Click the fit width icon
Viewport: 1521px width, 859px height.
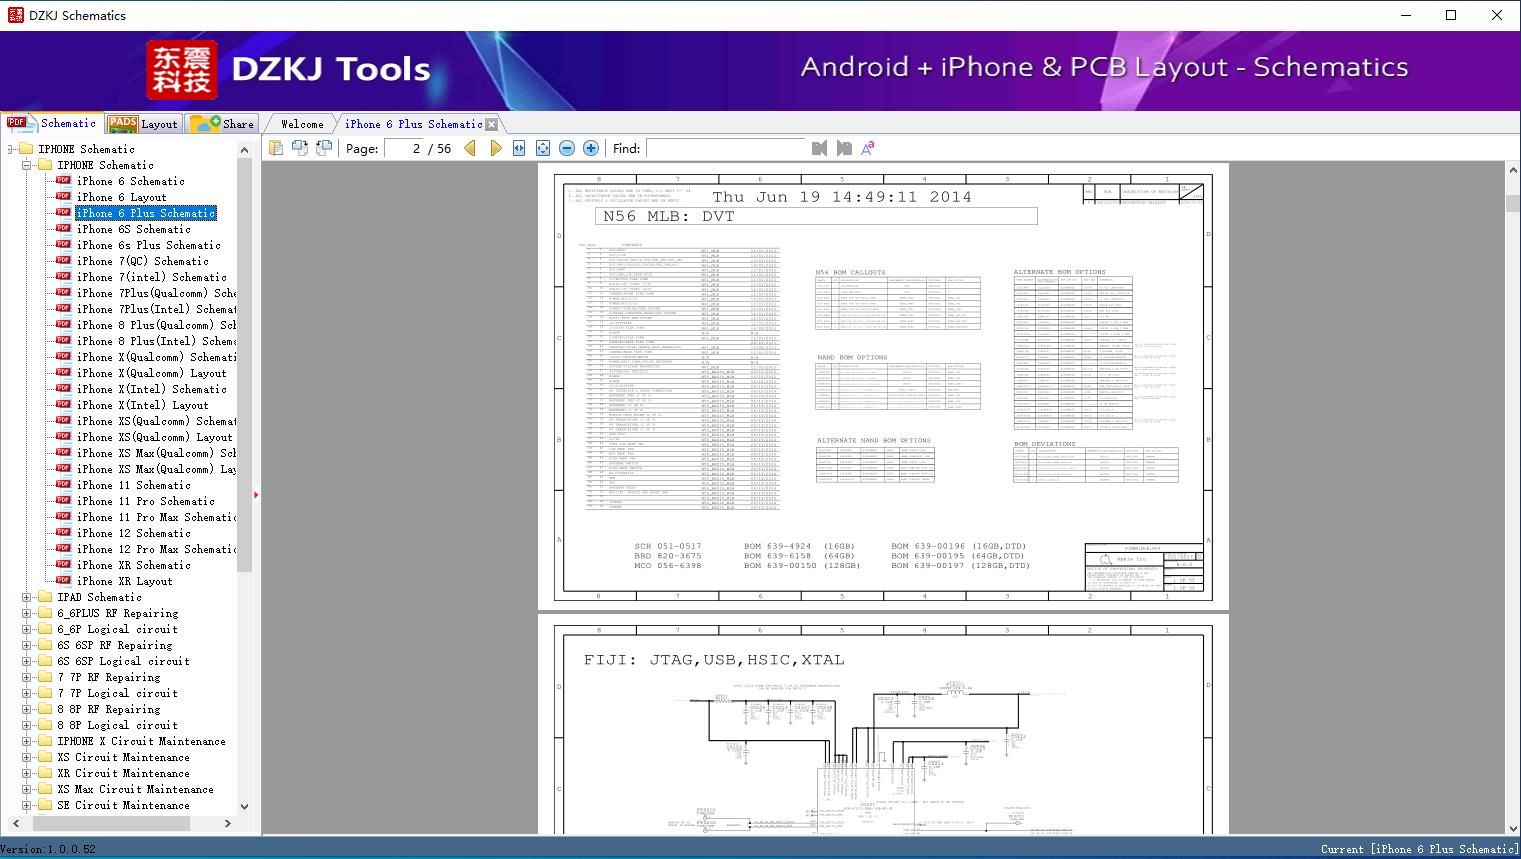click(x=519, y=148)
